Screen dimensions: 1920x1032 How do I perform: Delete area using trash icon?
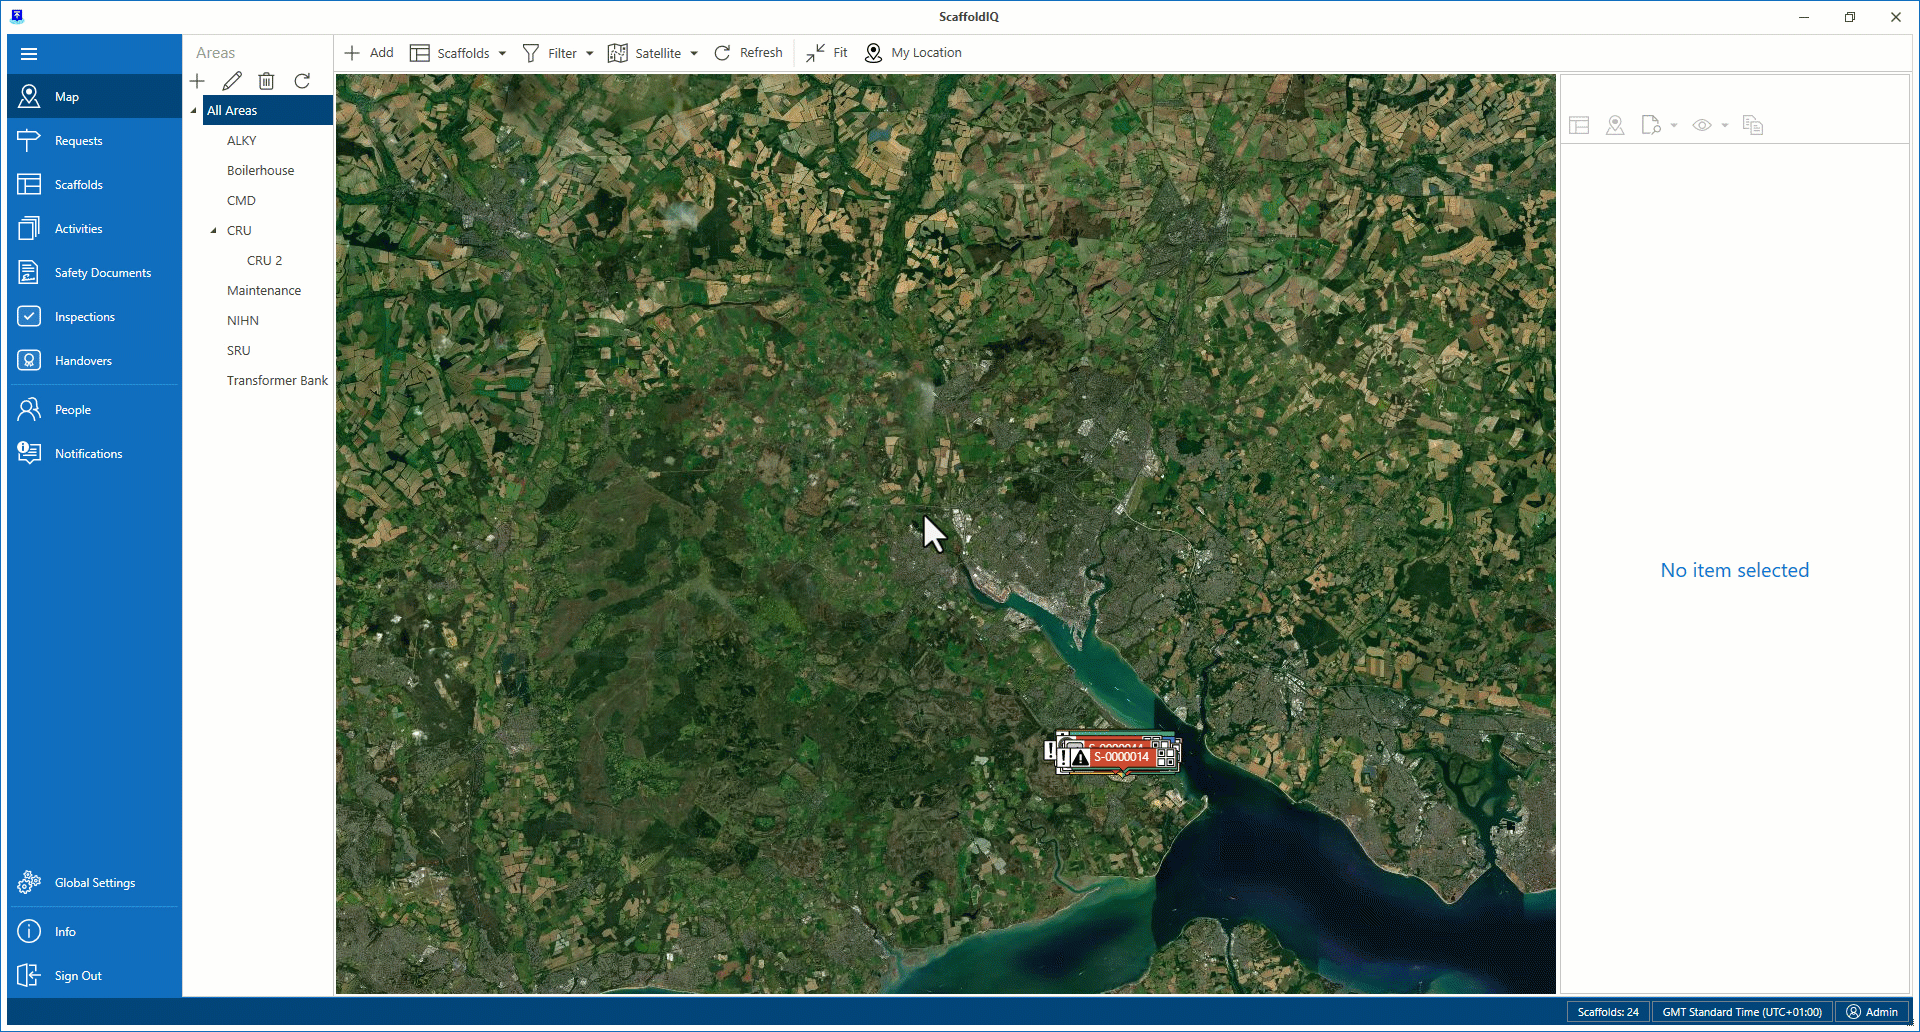click(266, 81)
